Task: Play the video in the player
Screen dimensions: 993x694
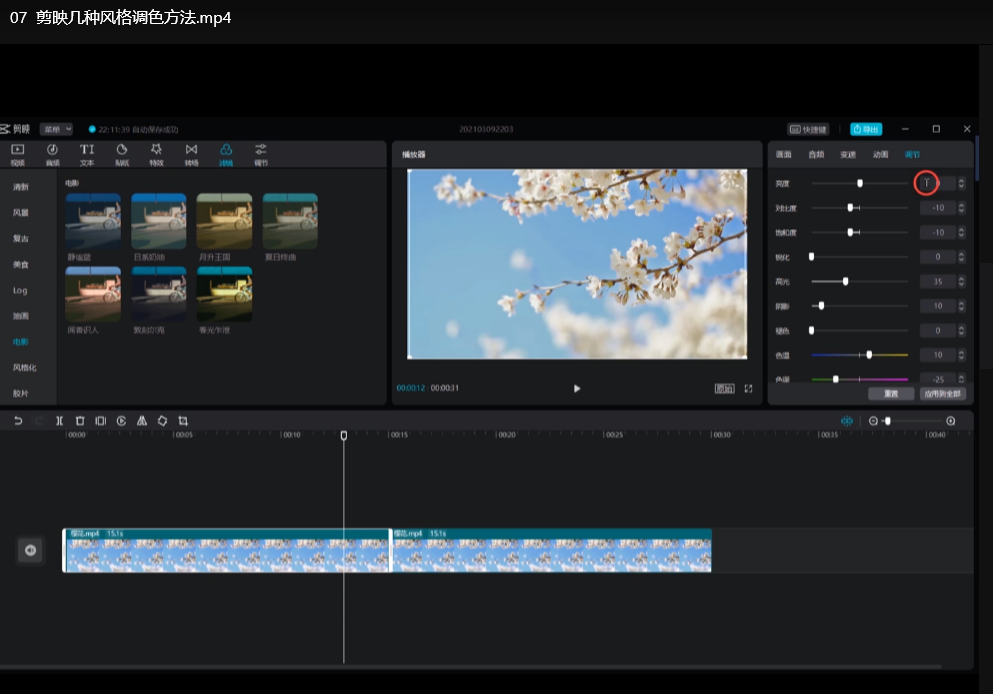Action: click(577, 388)
